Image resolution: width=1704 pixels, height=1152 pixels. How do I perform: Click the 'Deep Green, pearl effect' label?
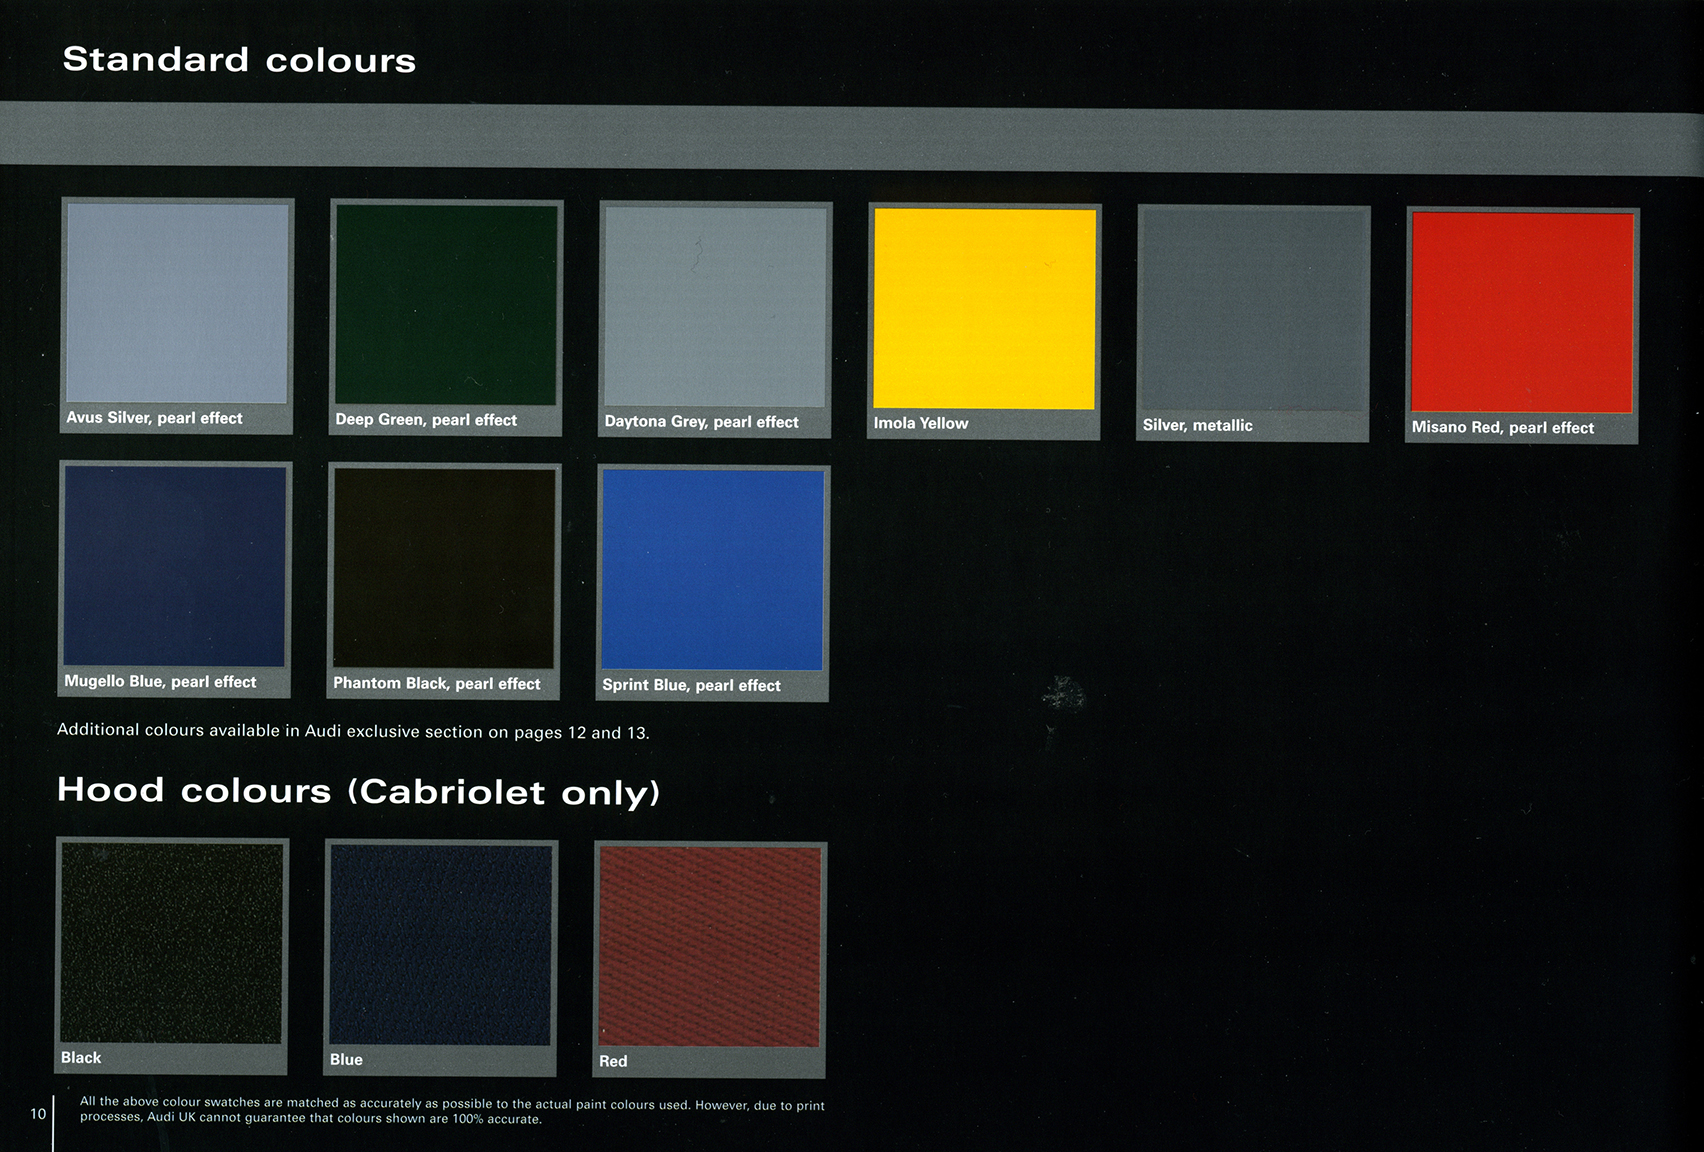[426, 420]
